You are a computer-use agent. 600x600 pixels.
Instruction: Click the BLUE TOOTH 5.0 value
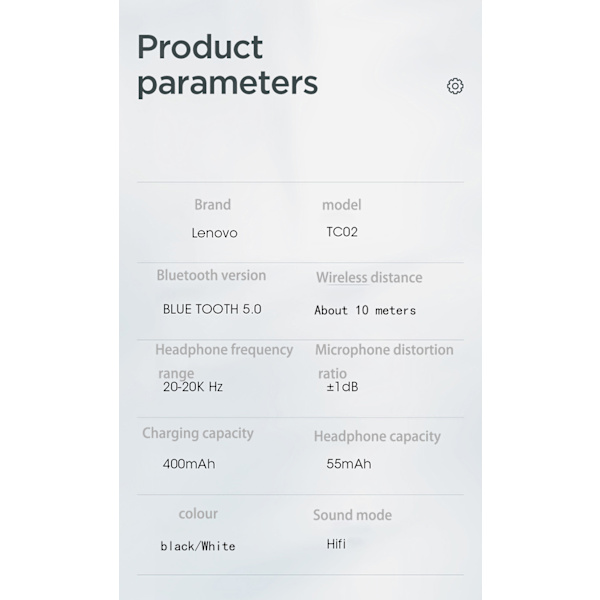coord(212,309)
